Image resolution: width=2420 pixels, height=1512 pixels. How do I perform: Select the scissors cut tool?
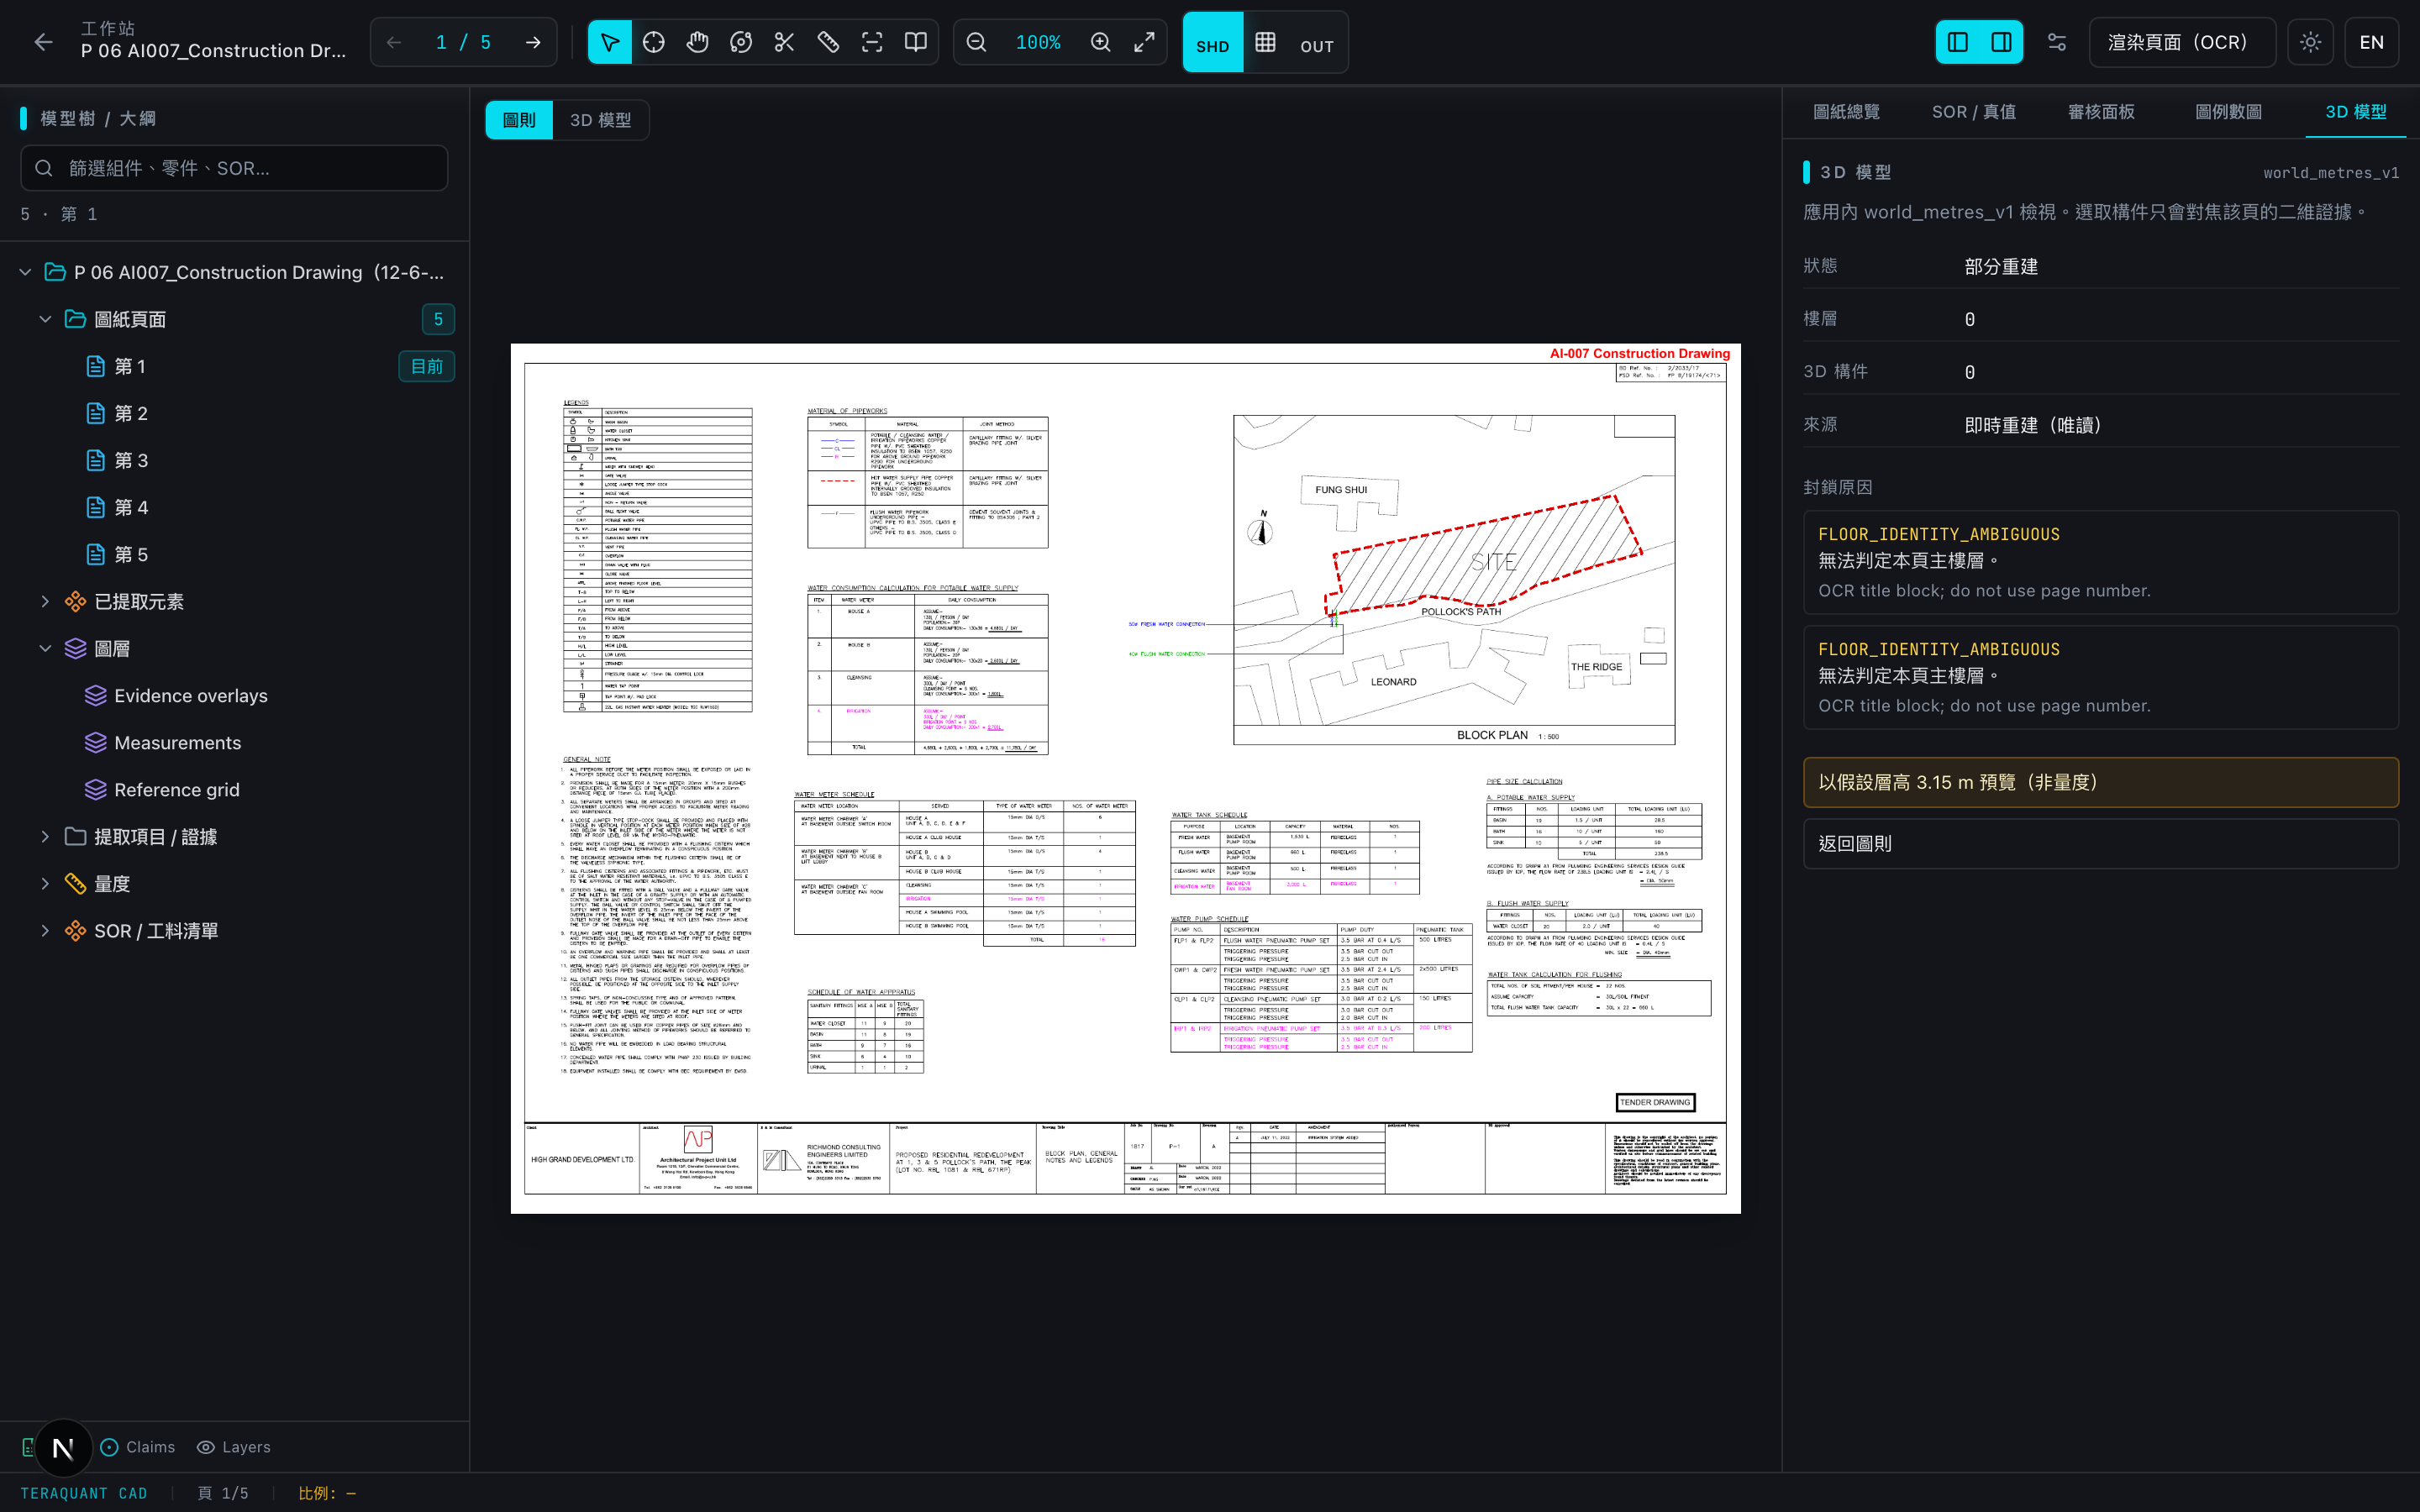click(785, 42)
